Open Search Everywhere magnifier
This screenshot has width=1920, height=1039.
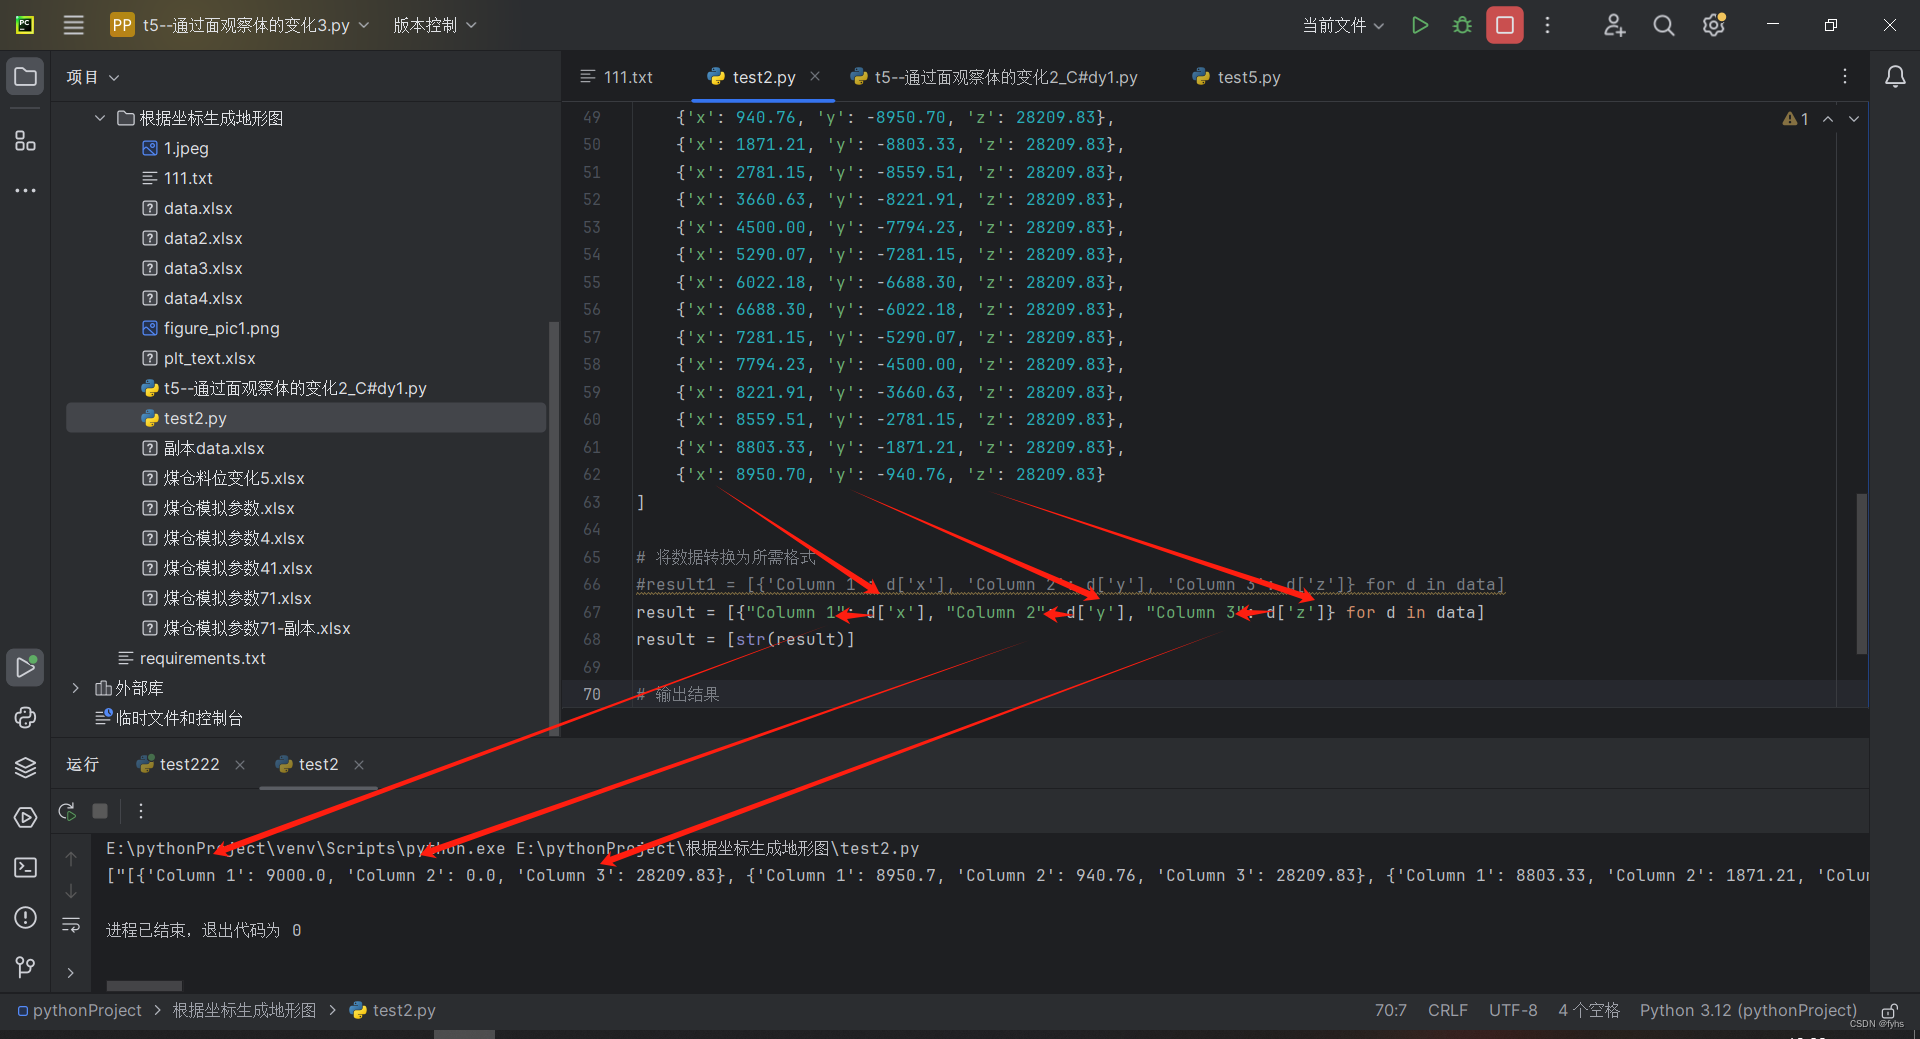pos(1663,25)
